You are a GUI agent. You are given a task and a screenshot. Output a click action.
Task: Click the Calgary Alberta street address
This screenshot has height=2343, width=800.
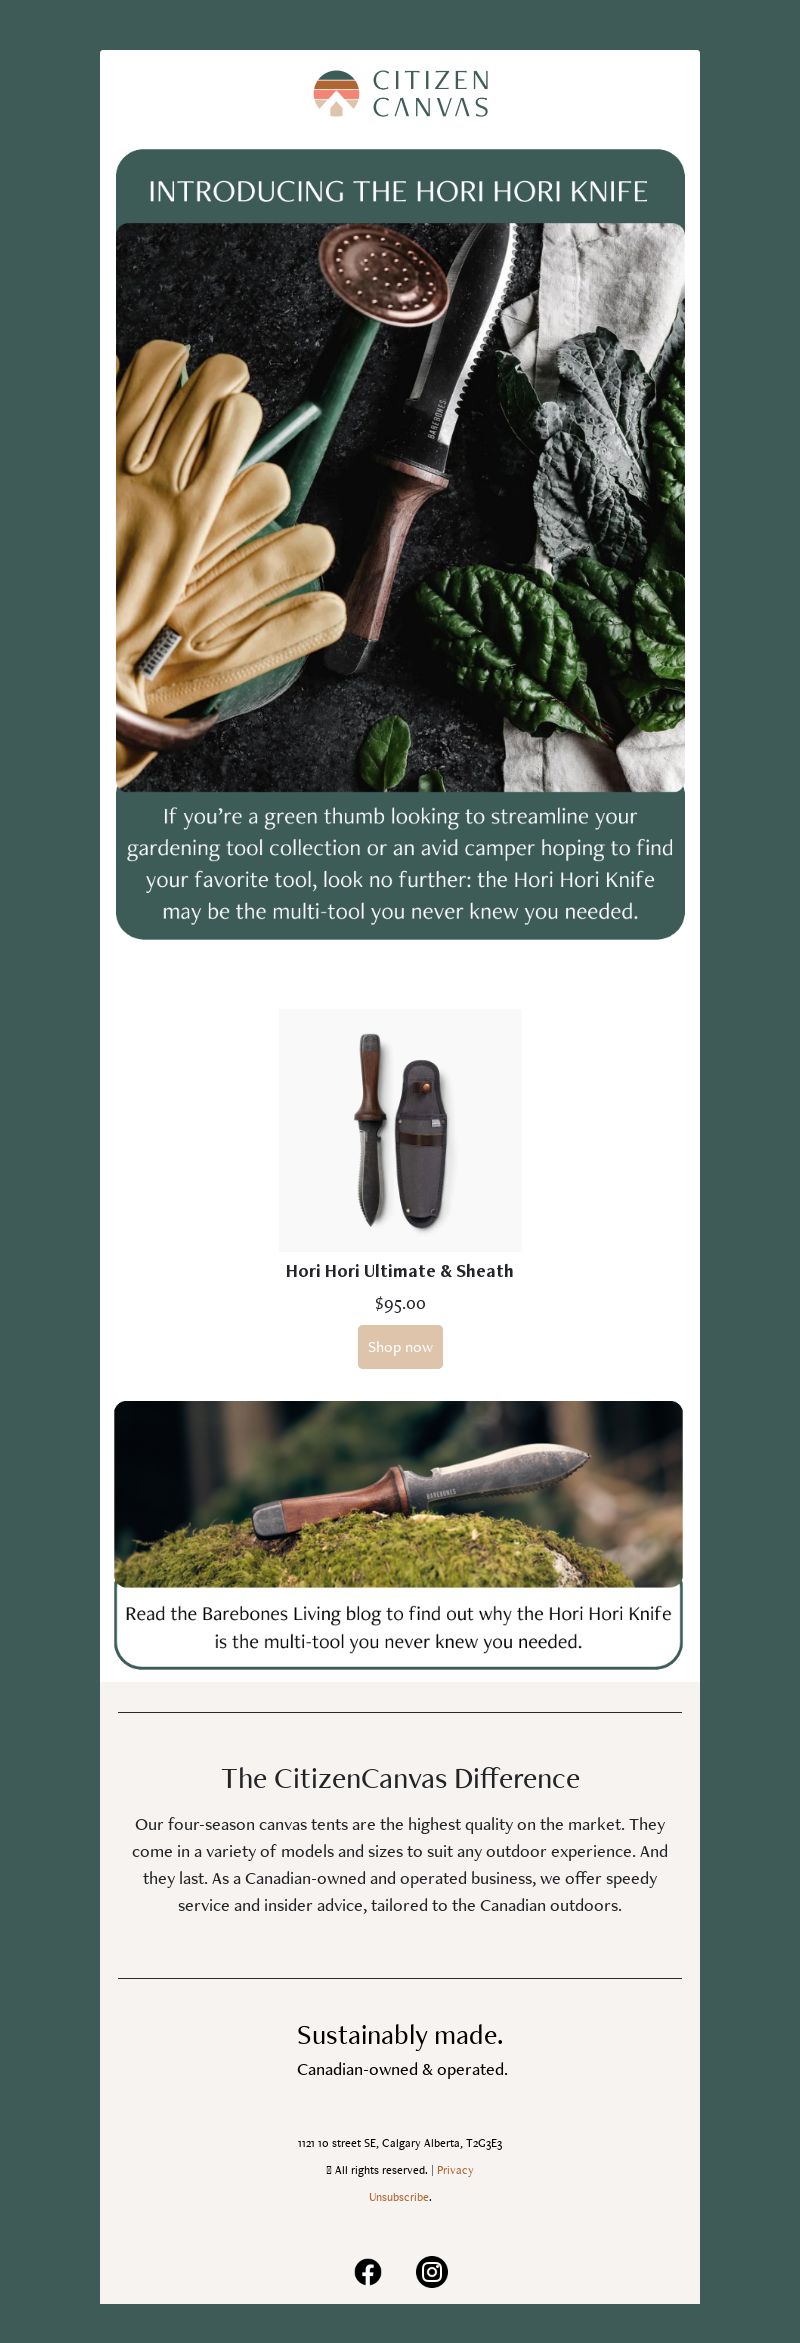point(400,2143)
